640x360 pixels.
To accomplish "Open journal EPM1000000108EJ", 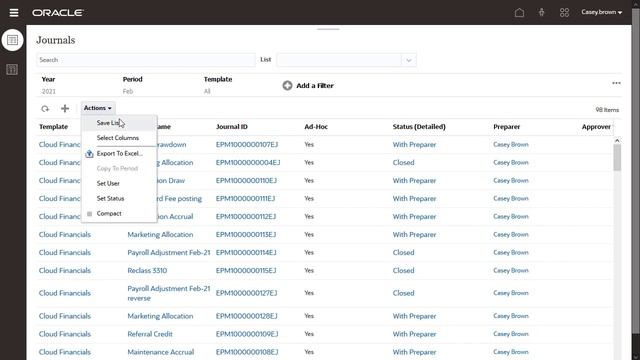I will pyautogui.click(x=247, y=352).
